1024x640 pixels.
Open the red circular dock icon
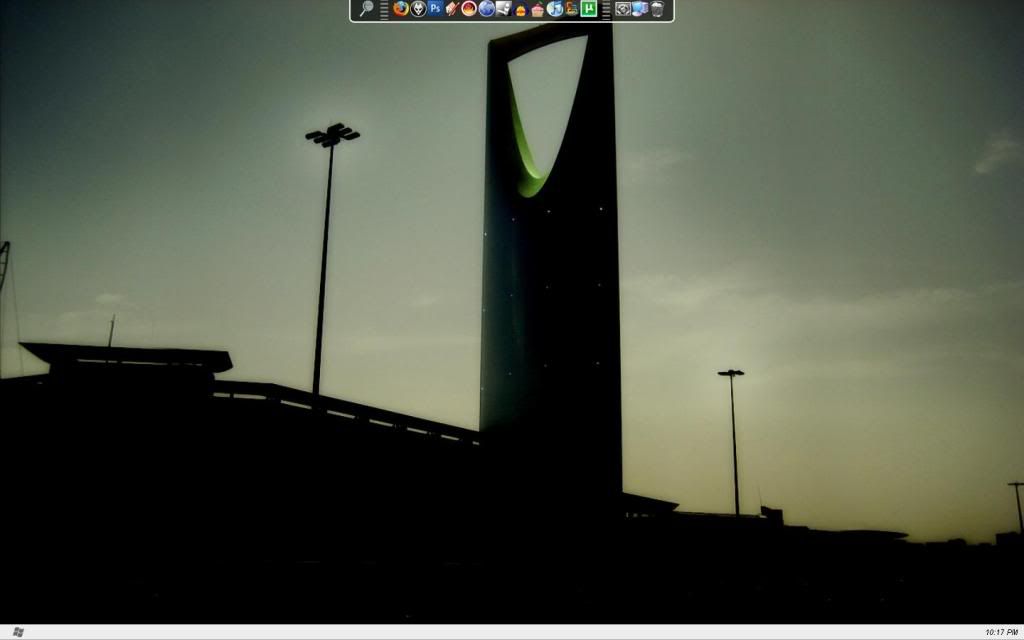[469, 9]
